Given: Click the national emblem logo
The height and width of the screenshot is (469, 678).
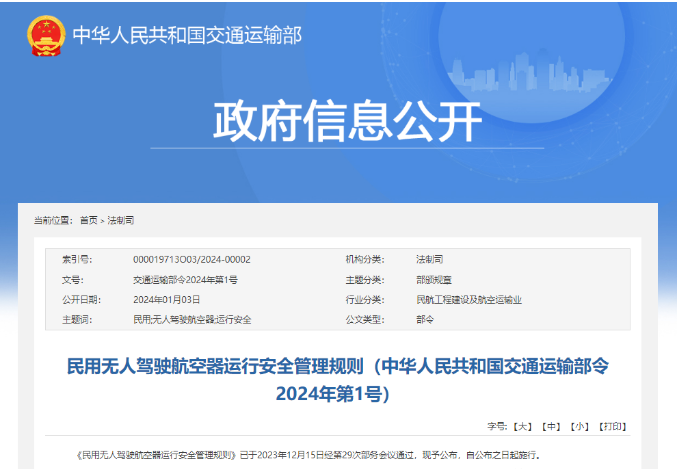Looking at the screenshot, I should pos(46,36).
